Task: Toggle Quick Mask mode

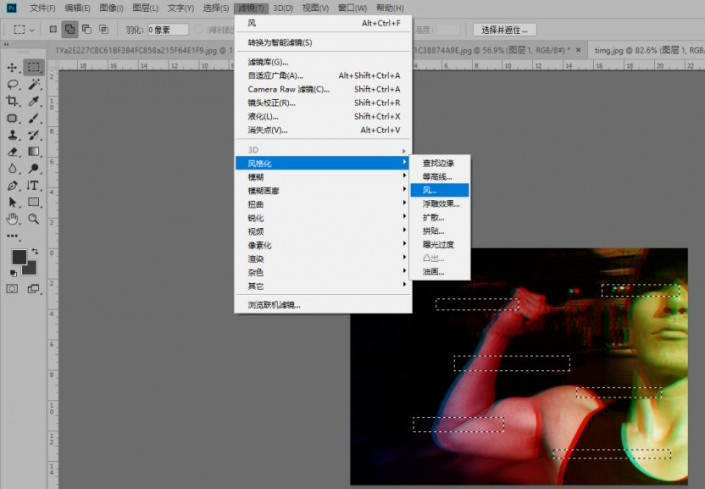Action: [x=13, y=288]
